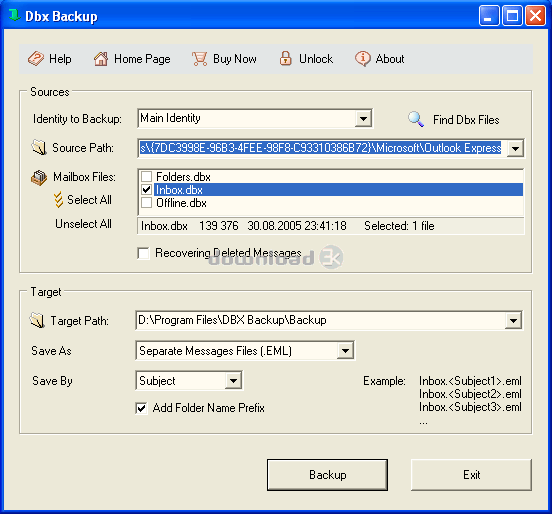Screen dimensions: 552x514
Task: Click the Buy Now shopping cart icon
Action: [x=200, y=59]
